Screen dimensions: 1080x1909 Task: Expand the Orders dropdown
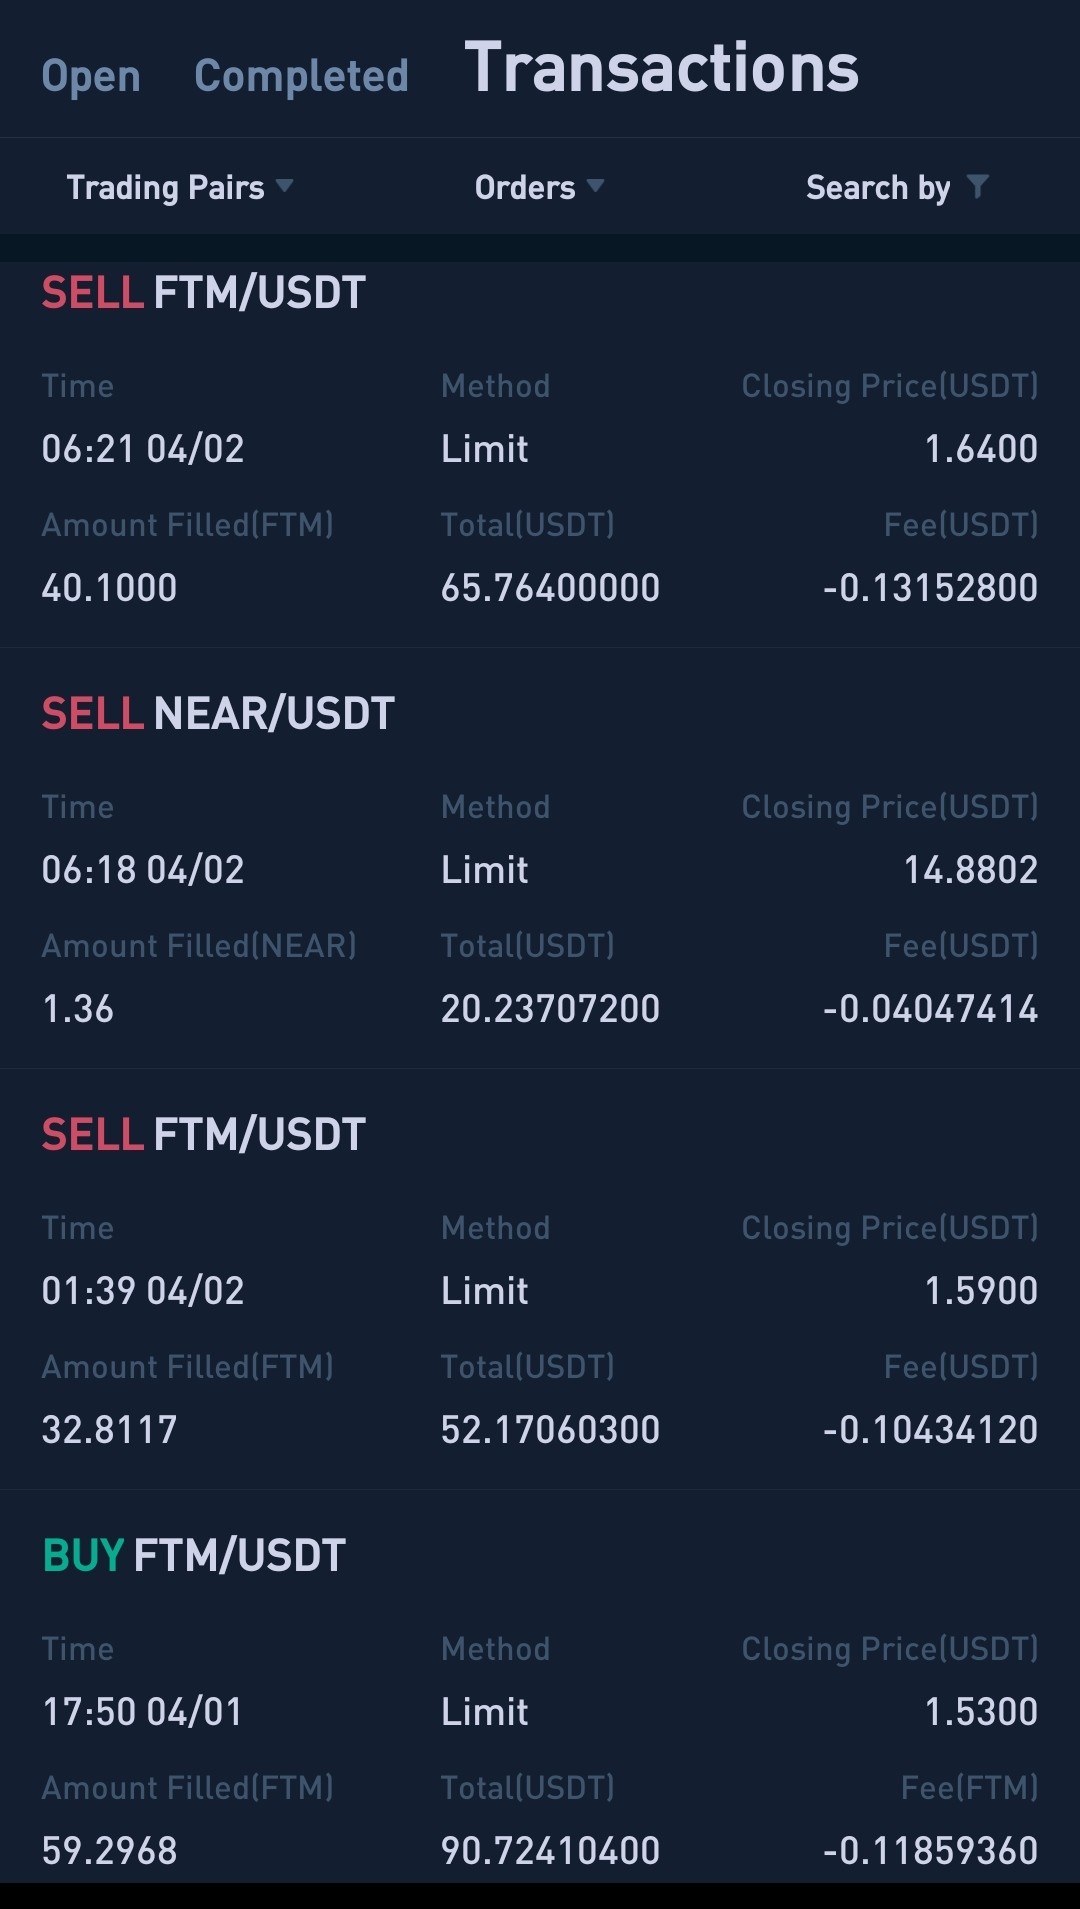(x=539, y=187)
